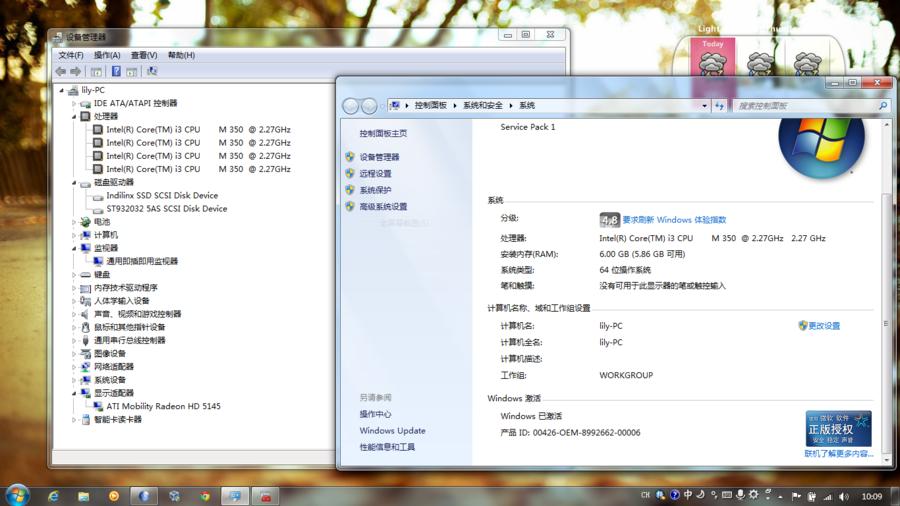This screenshot has width=900, height=506.
Task: Click the Today weather tile in desktop gadget
Action: [713, 57]
